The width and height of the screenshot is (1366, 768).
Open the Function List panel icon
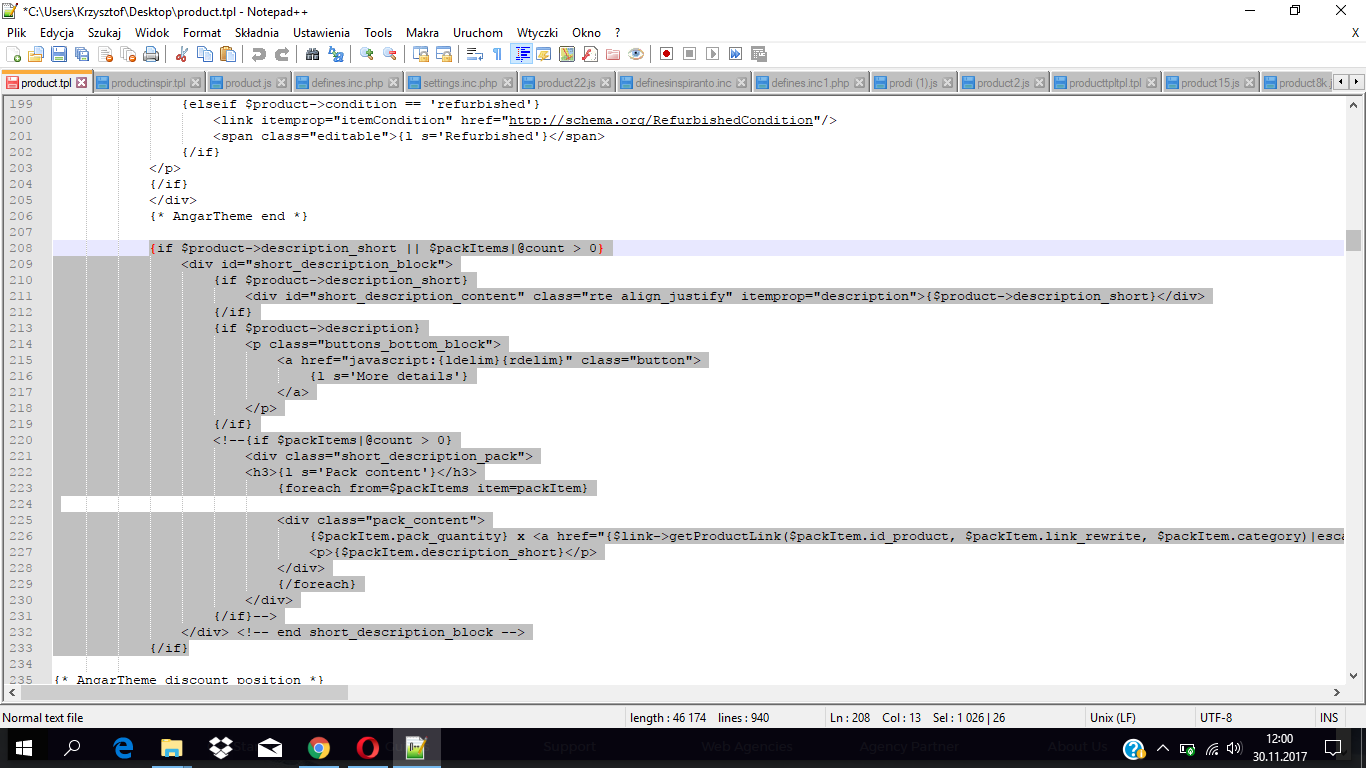591,54
